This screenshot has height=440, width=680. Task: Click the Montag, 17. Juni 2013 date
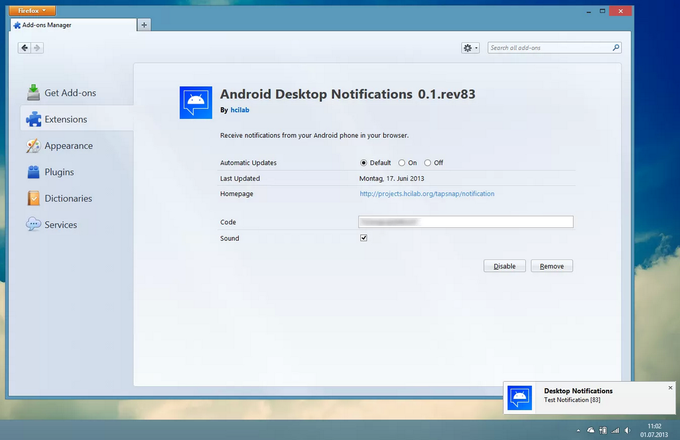(x=392, y=179)
